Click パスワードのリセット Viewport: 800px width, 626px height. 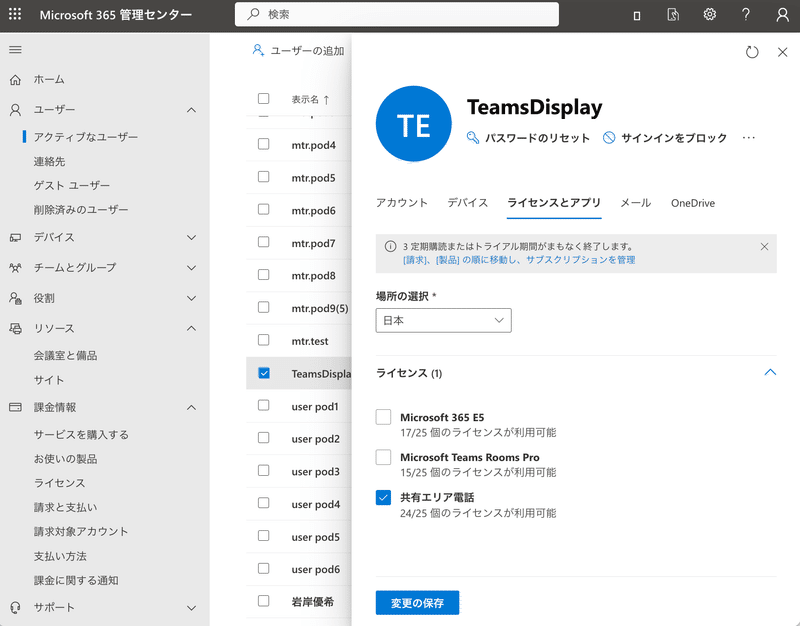pyautogui.click(x=537, y=138)
